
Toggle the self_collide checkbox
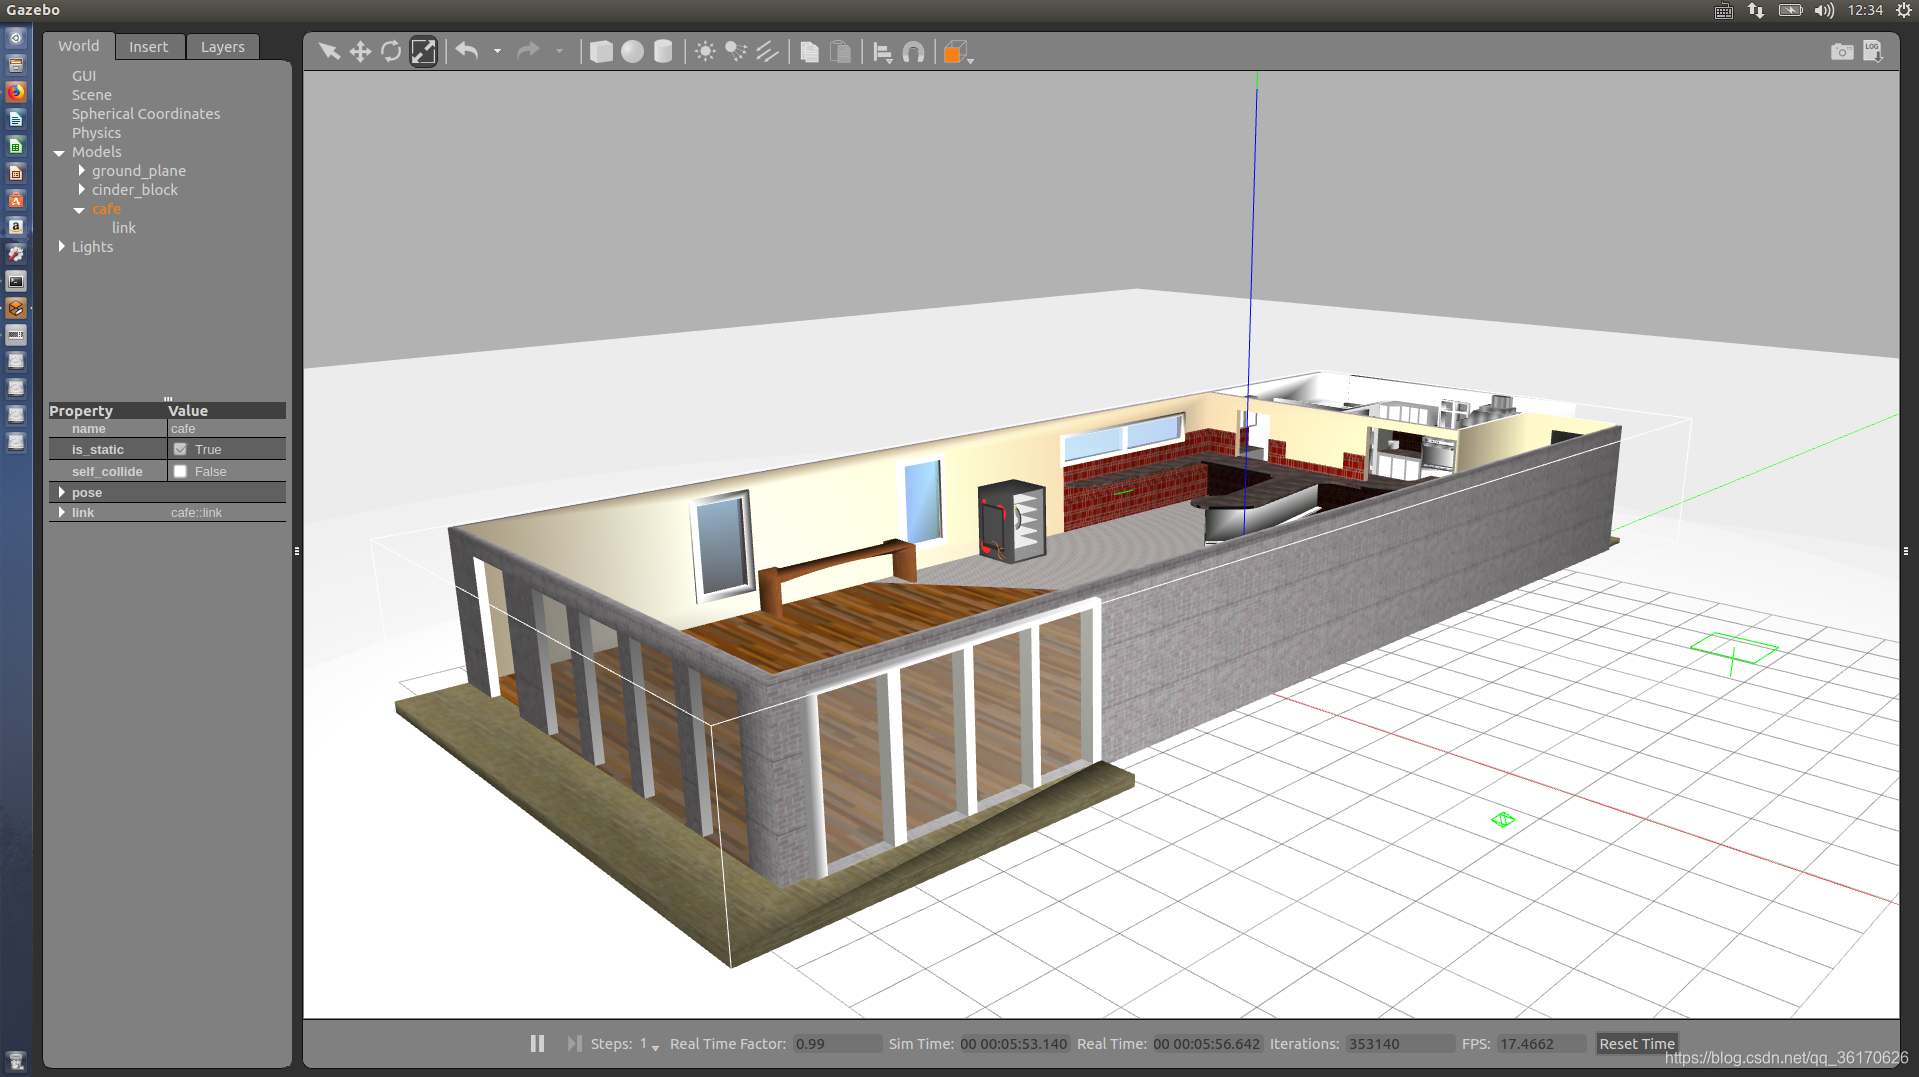[180, 471]
